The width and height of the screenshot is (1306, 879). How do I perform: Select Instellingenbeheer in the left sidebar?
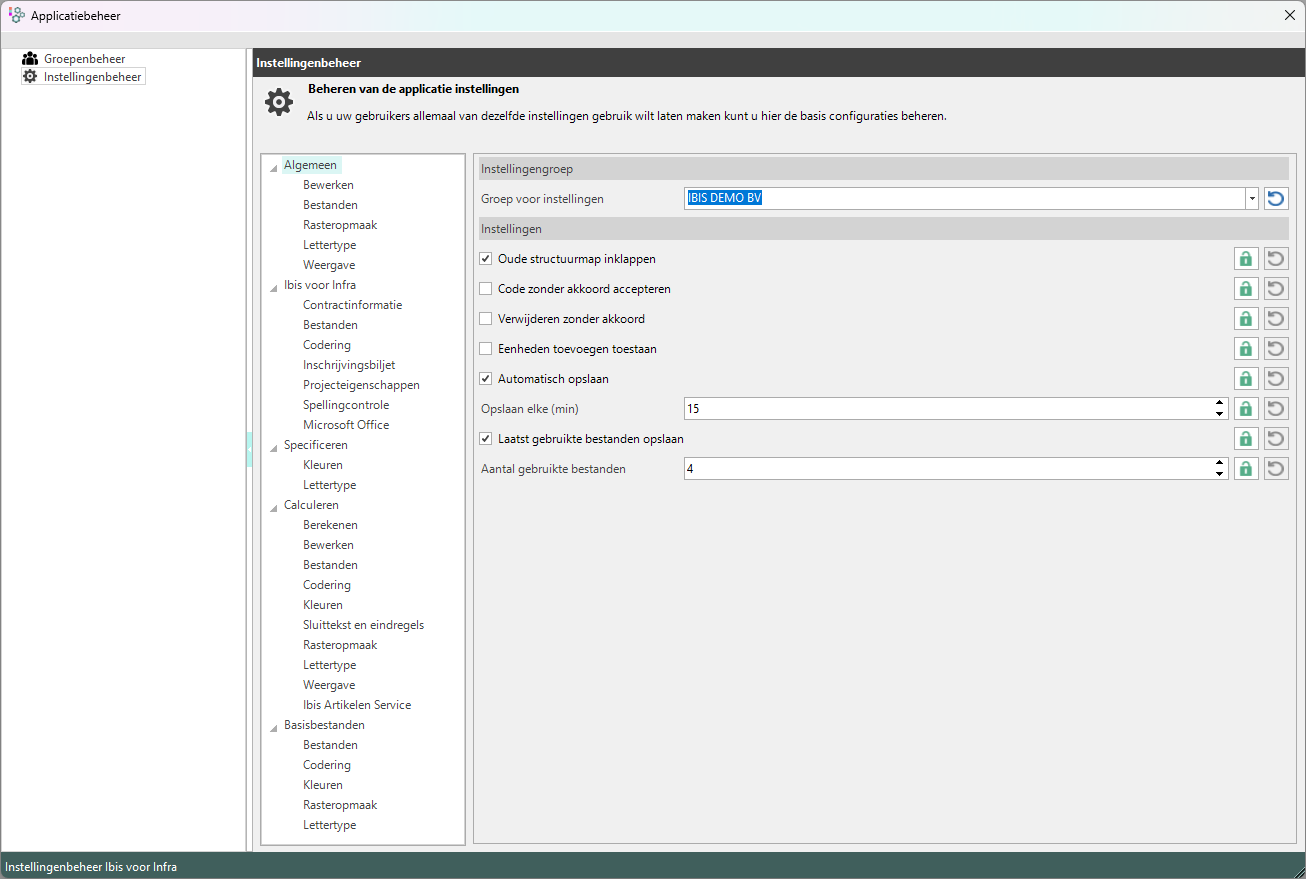coord(92,77)
